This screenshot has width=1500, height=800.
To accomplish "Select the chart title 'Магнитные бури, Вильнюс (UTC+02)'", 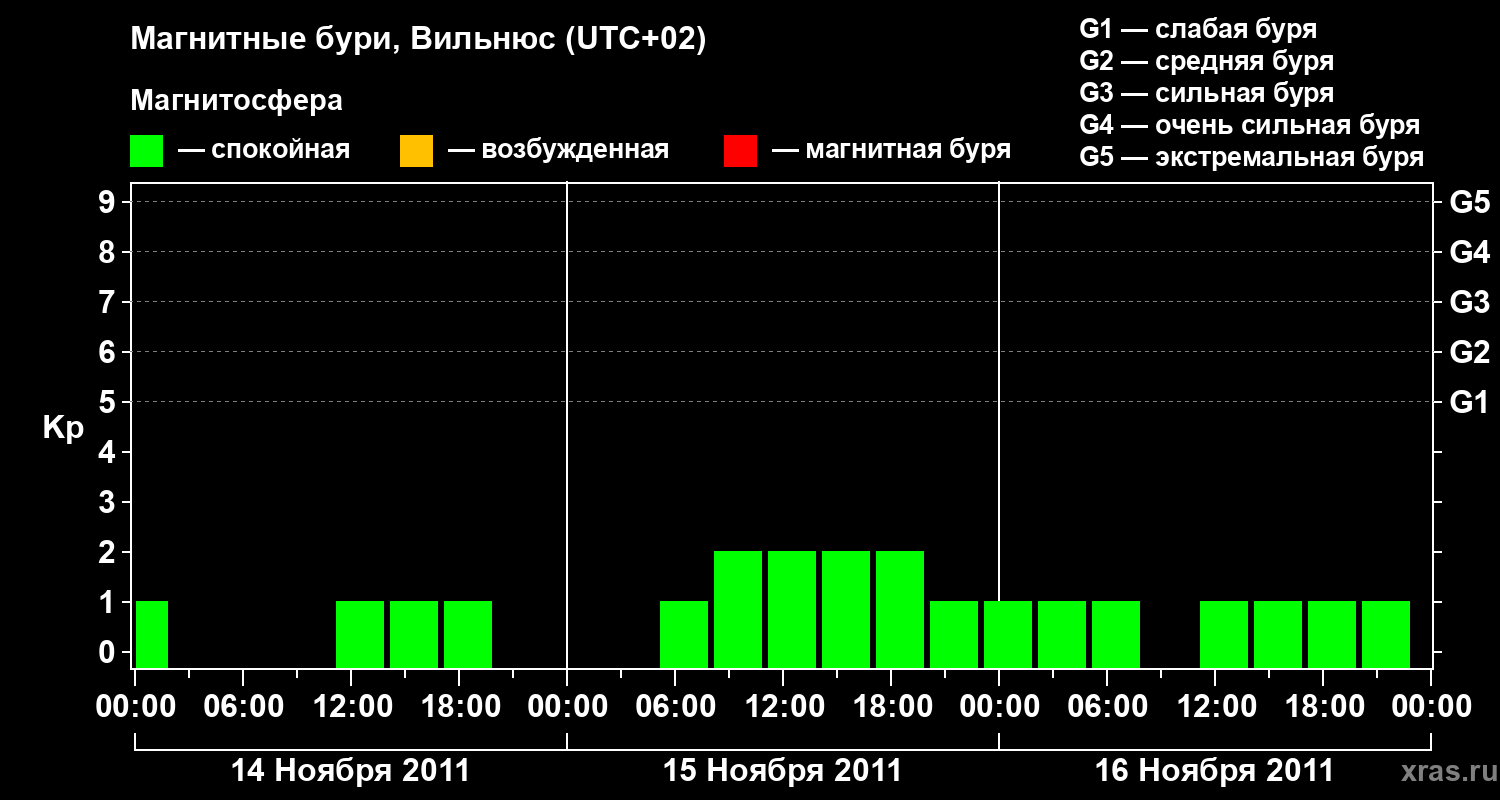I will pos(418,40).
